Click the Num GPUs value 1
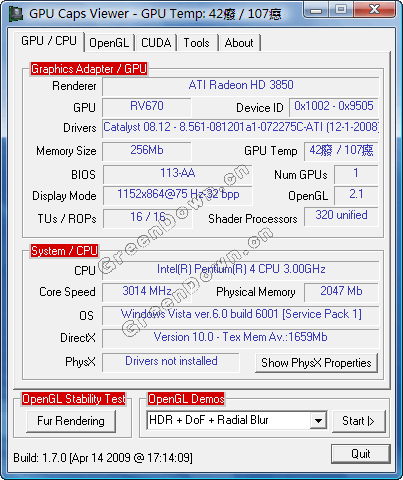This screenshot has width=403, height=480. [x=356, y=174]
